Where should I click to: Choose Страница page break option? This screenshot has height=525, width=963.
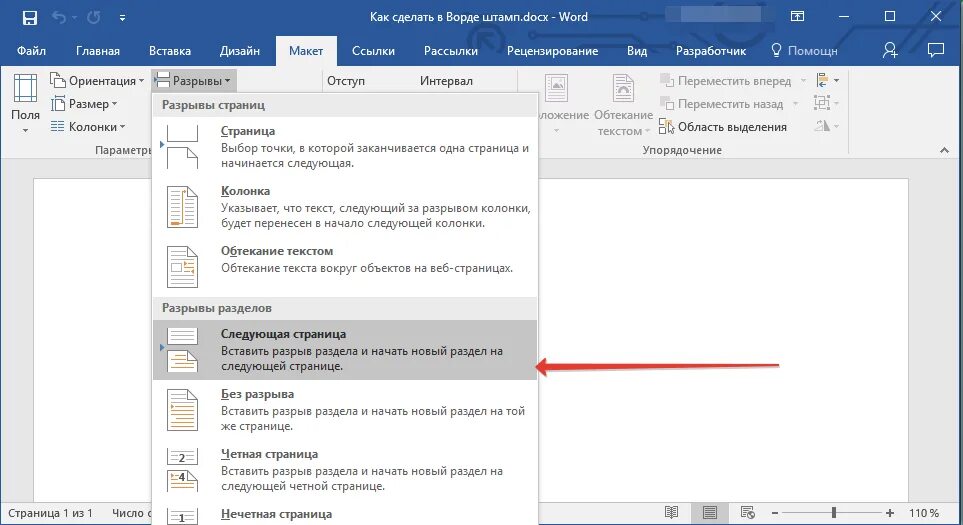tap(345, 147)
